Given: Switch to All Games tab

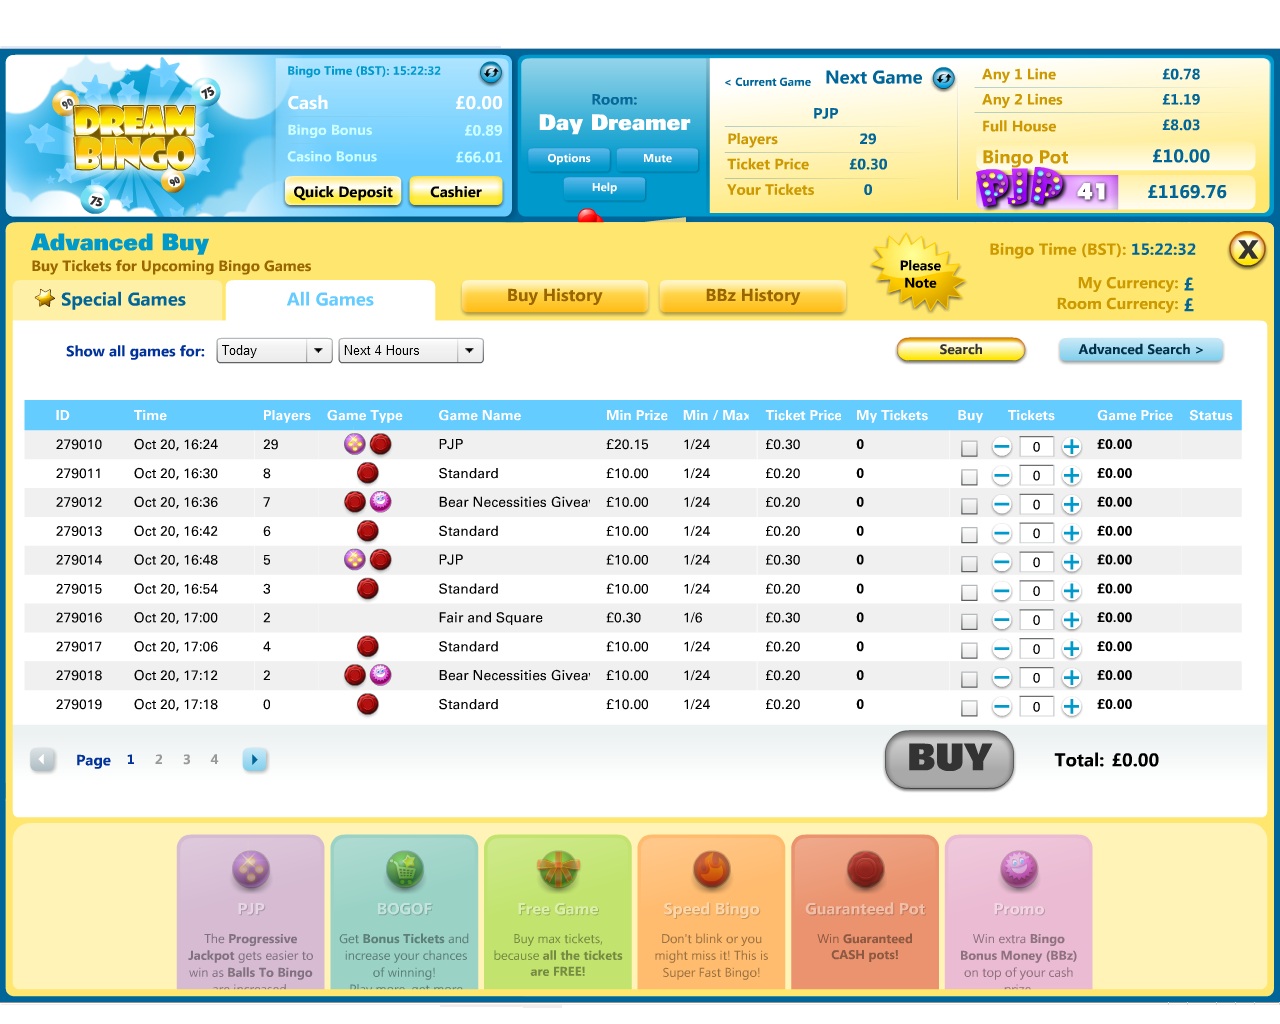Looking at the screenshot, I should [x=330, y=299].
